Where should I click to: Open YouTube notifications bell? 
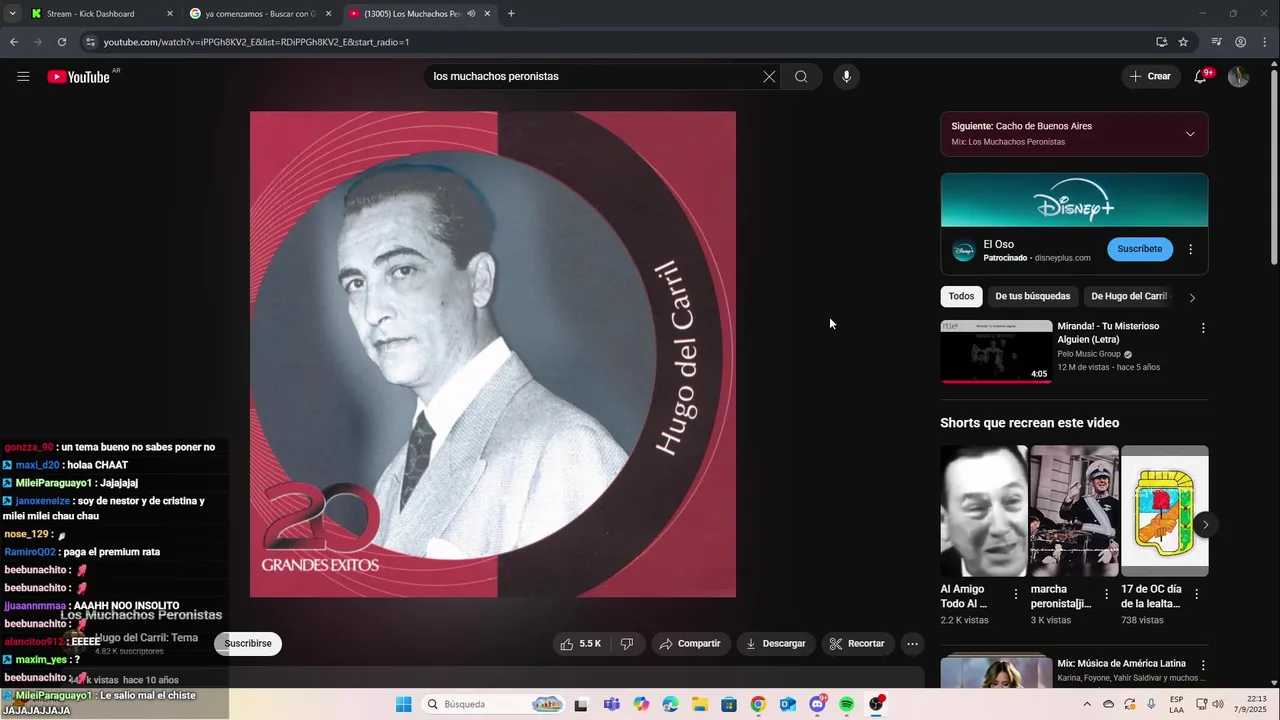click(1201, 77)
